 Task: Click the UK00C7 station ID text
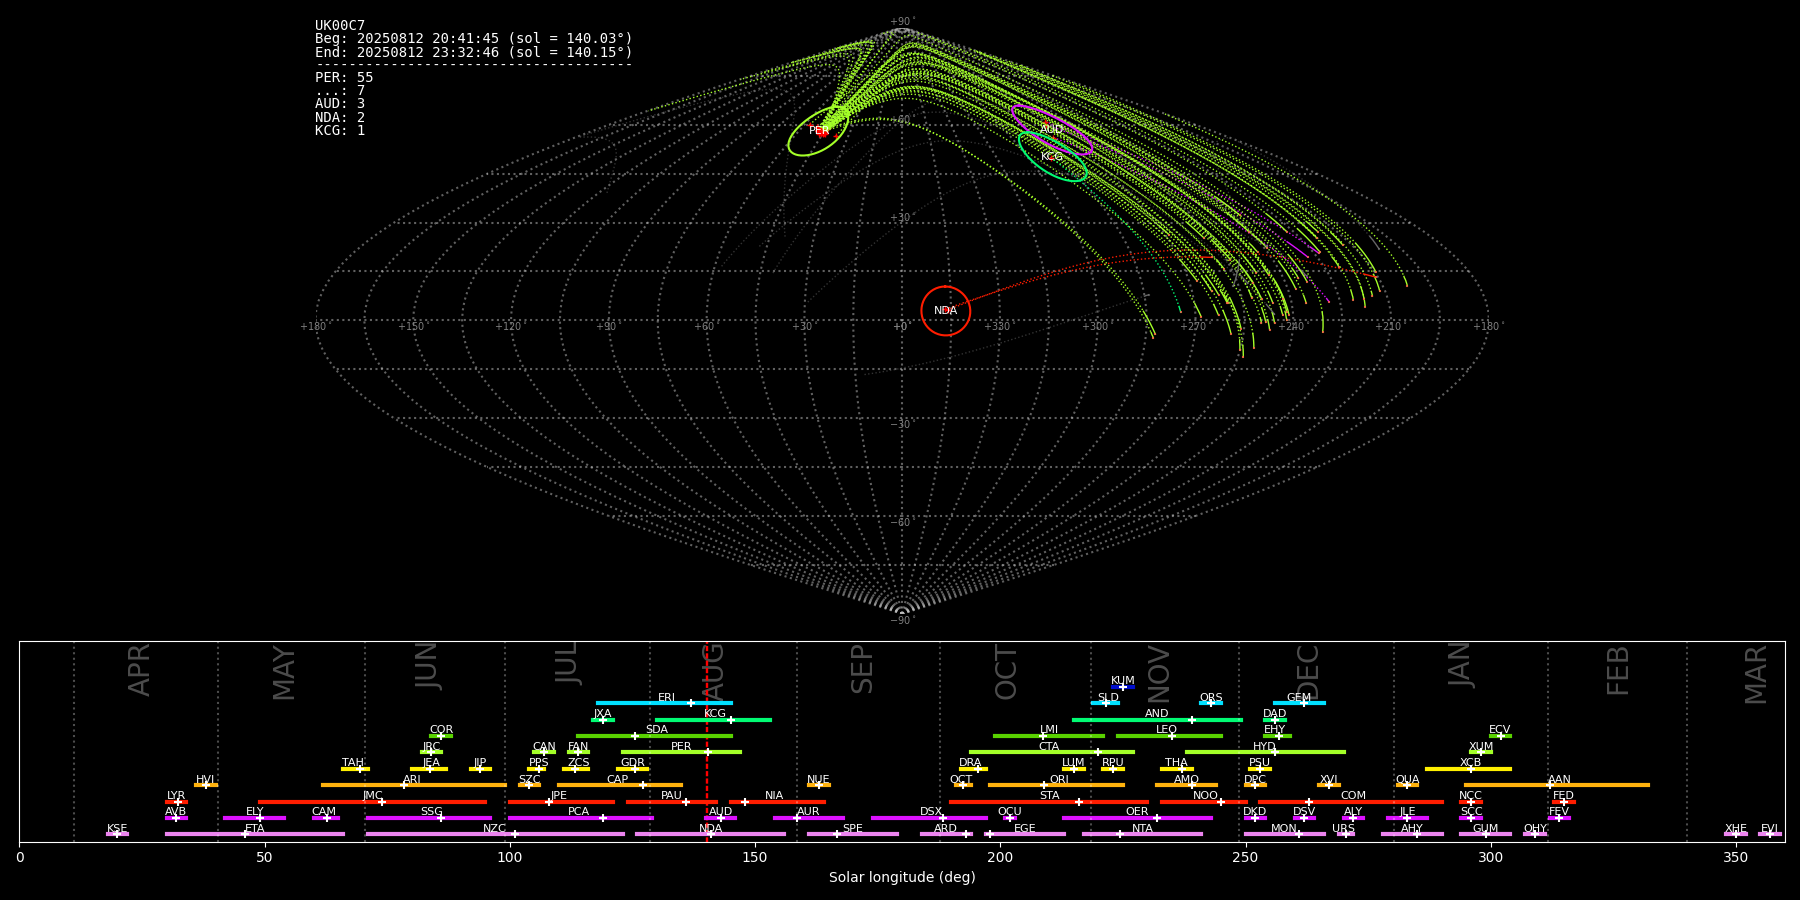coord(340,26)
